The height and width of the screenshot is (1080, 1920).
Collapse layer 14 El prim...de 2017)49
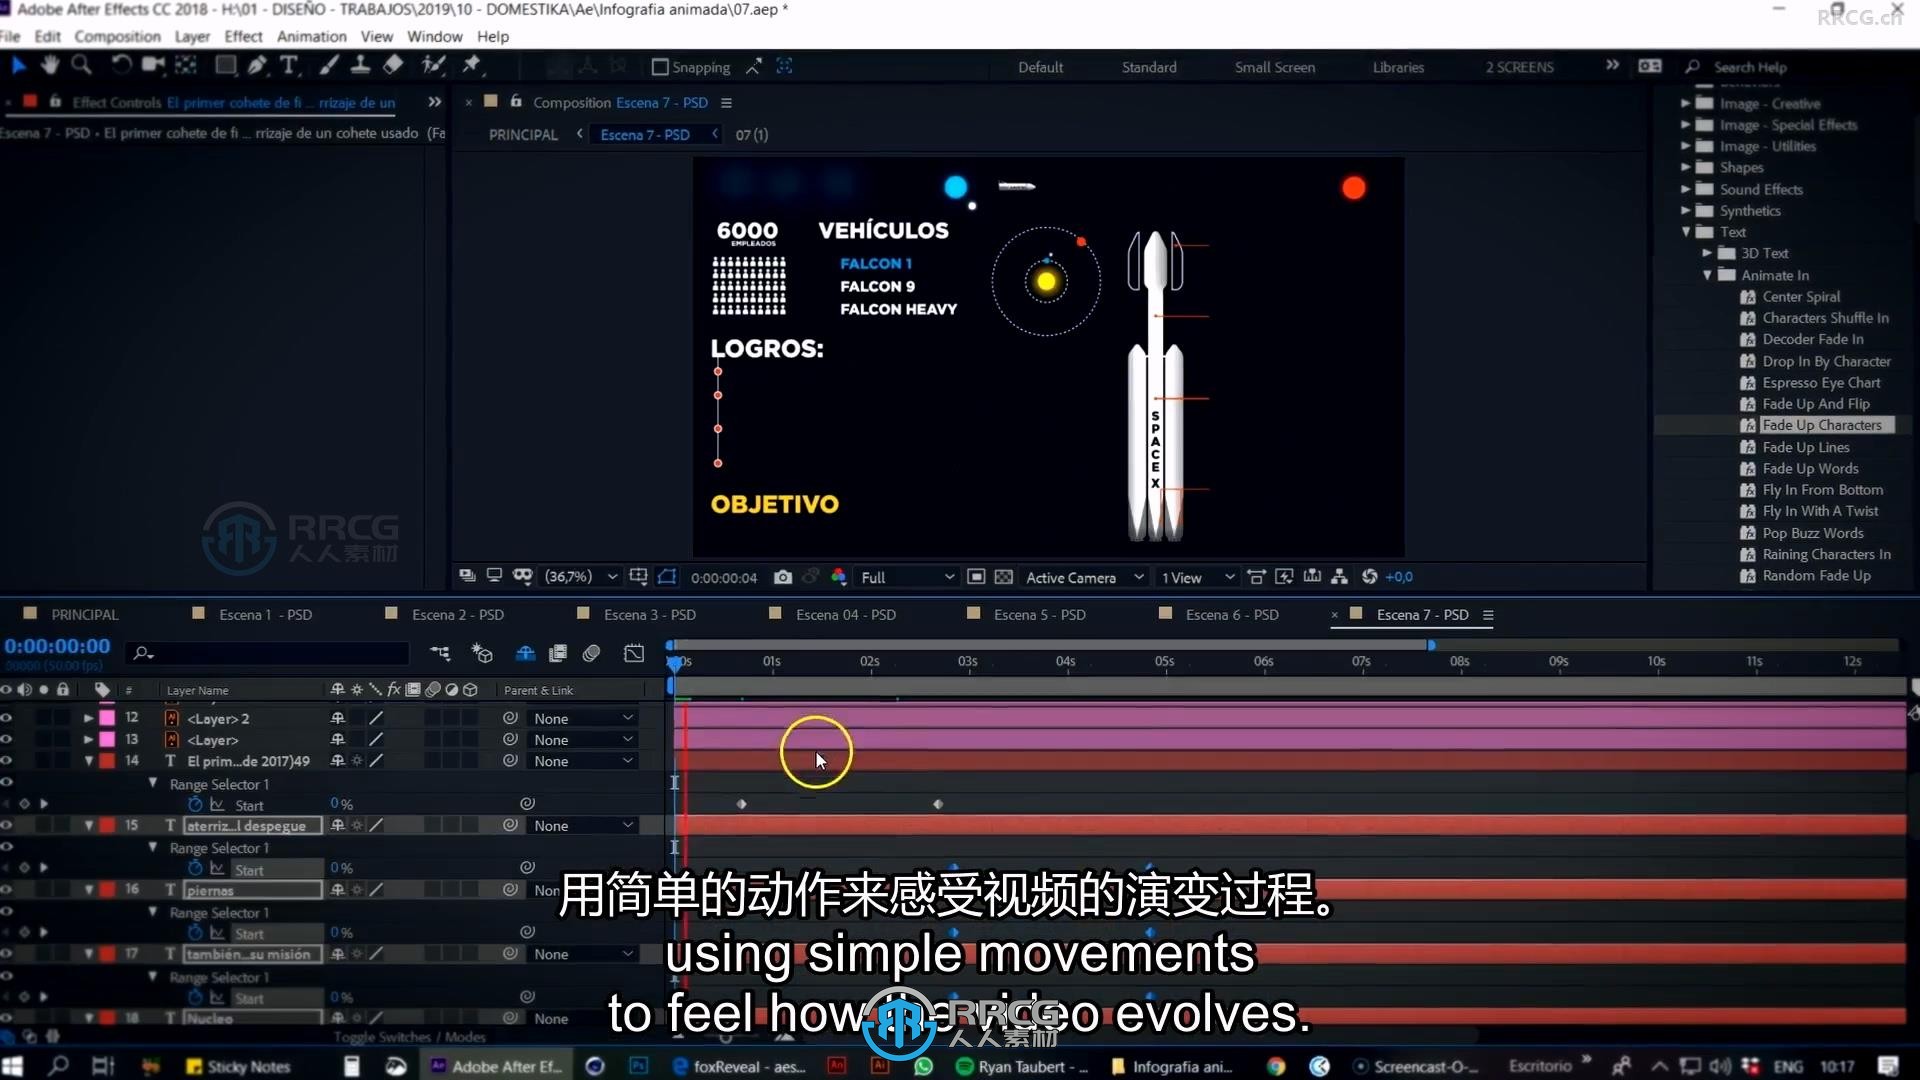[x=88, y=761]
